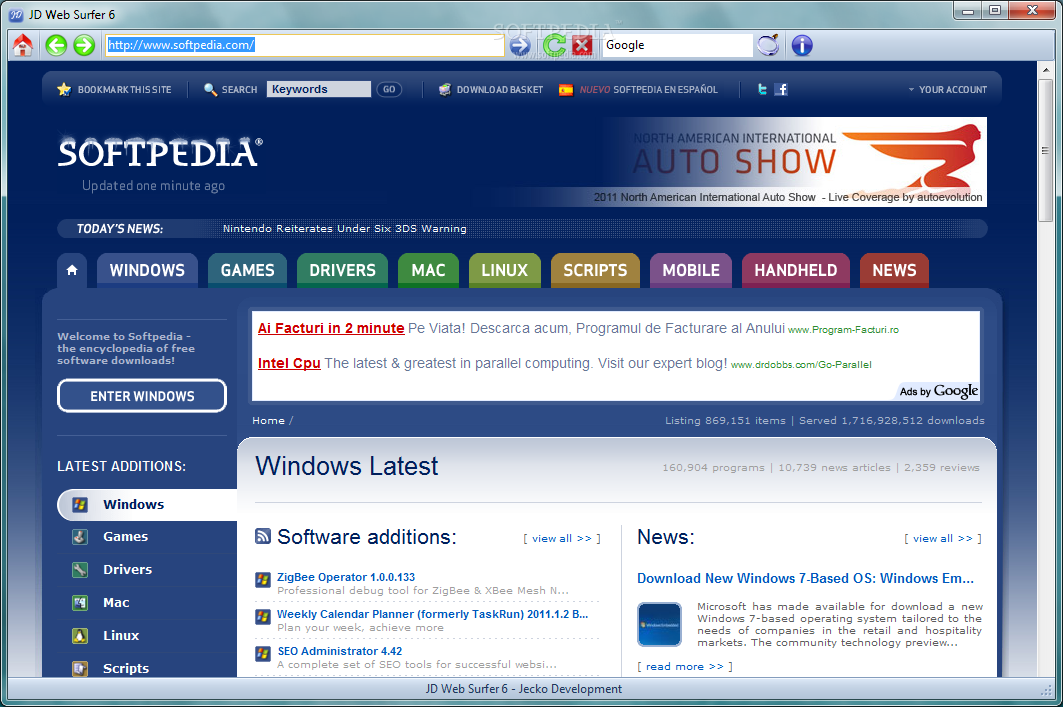Click the Spanish flag icon
The width and height of the screenshot is (1063, 707).
coord(565,89)
